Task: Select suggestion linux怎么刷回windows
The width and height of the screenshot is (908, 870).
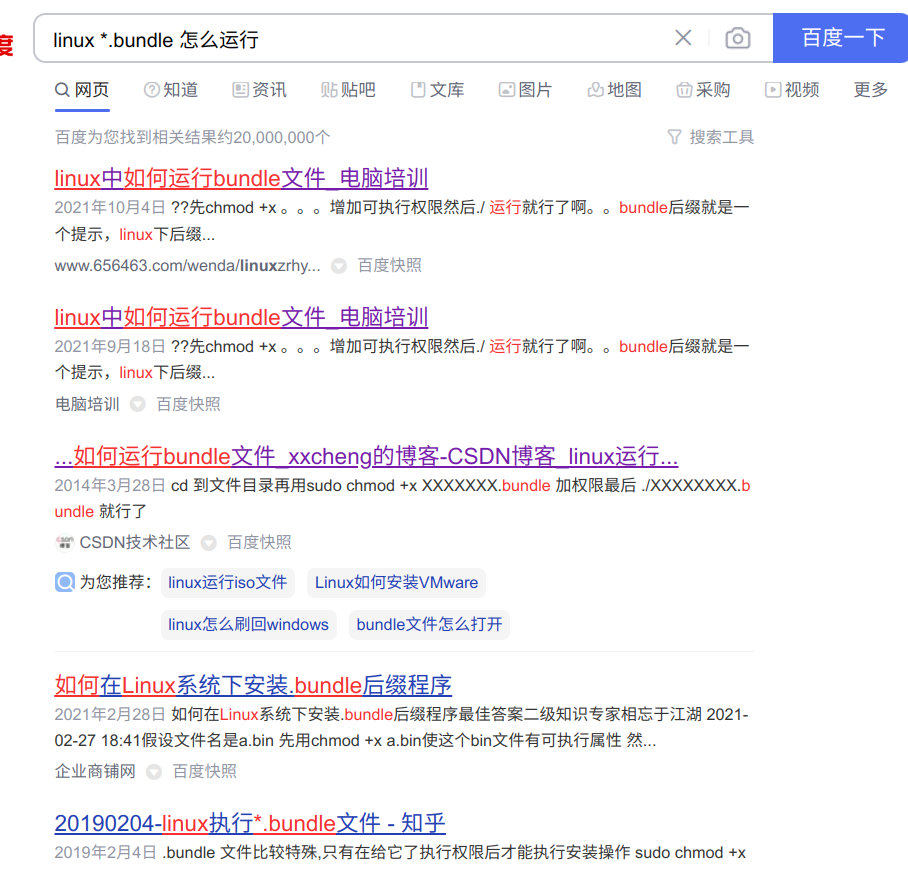Action: [x=248, y=624]
